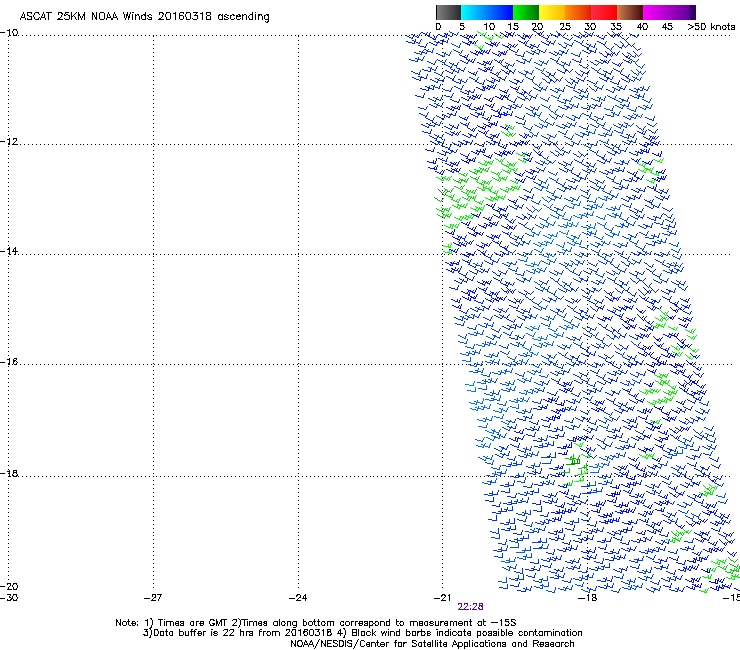
Task: Pick the brown 35-40 knots color segment
Action: click(x=630, y=12)
